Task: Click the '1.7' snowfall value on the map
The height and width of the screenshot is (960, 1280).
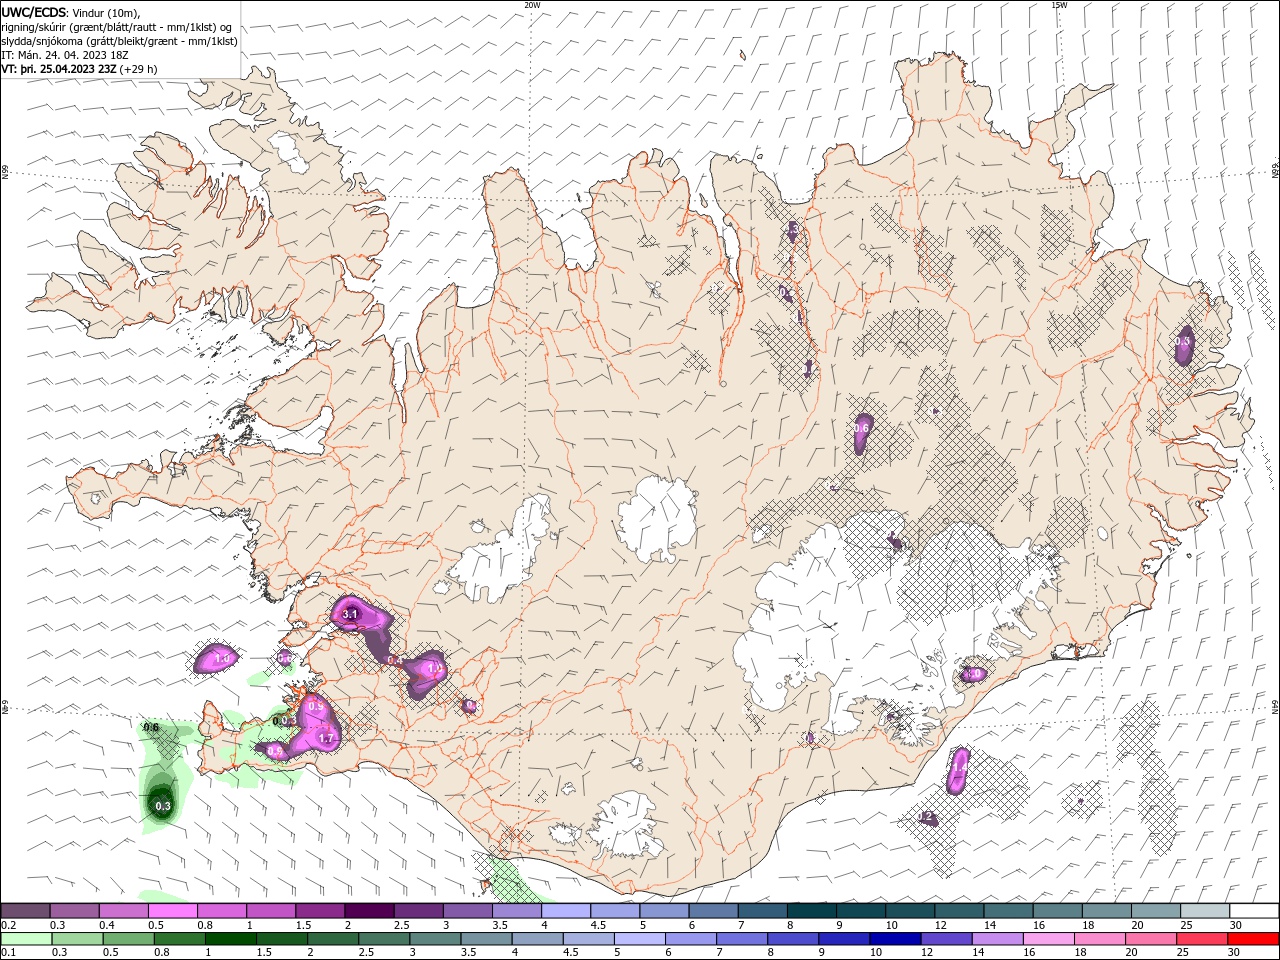Action: (325, 738)
